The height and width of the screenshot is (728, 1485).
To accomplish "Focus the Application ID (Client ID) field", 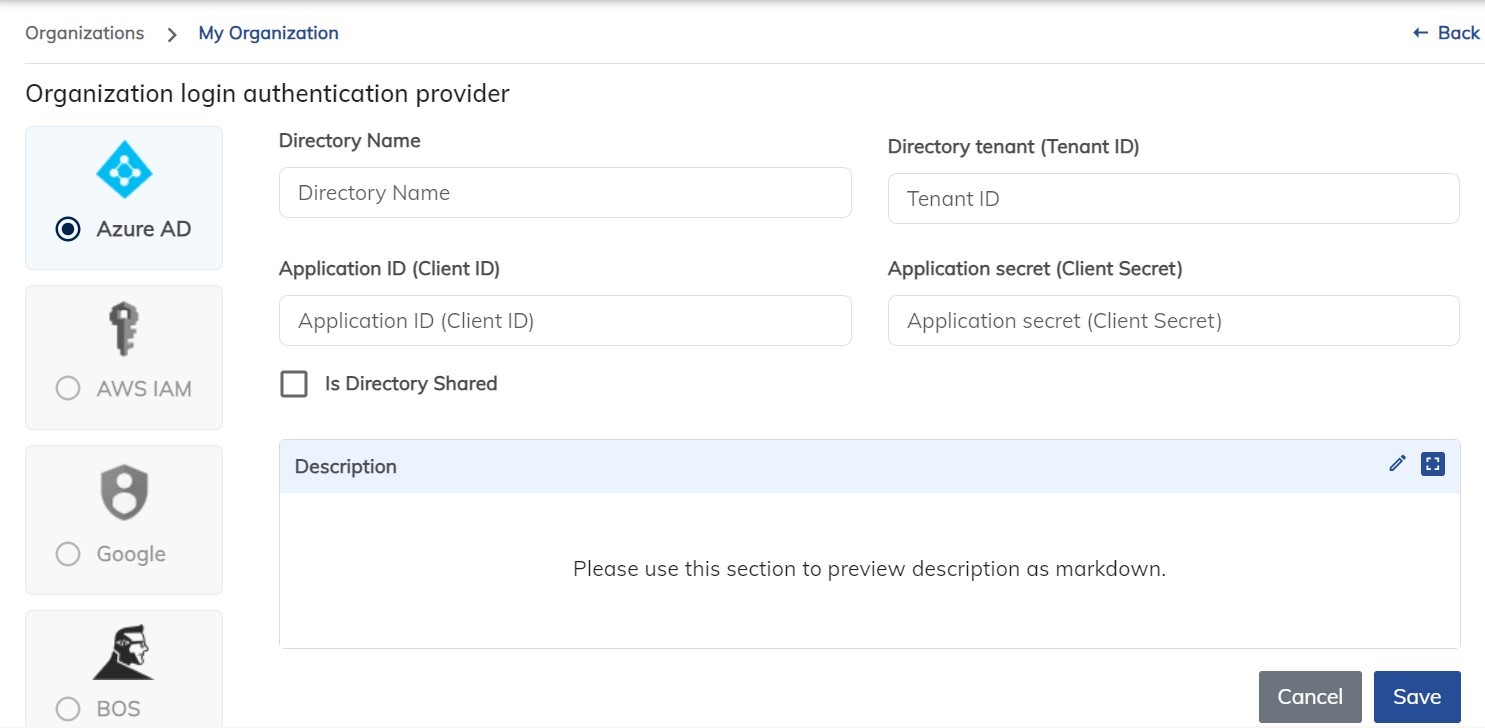I will 565,321.
